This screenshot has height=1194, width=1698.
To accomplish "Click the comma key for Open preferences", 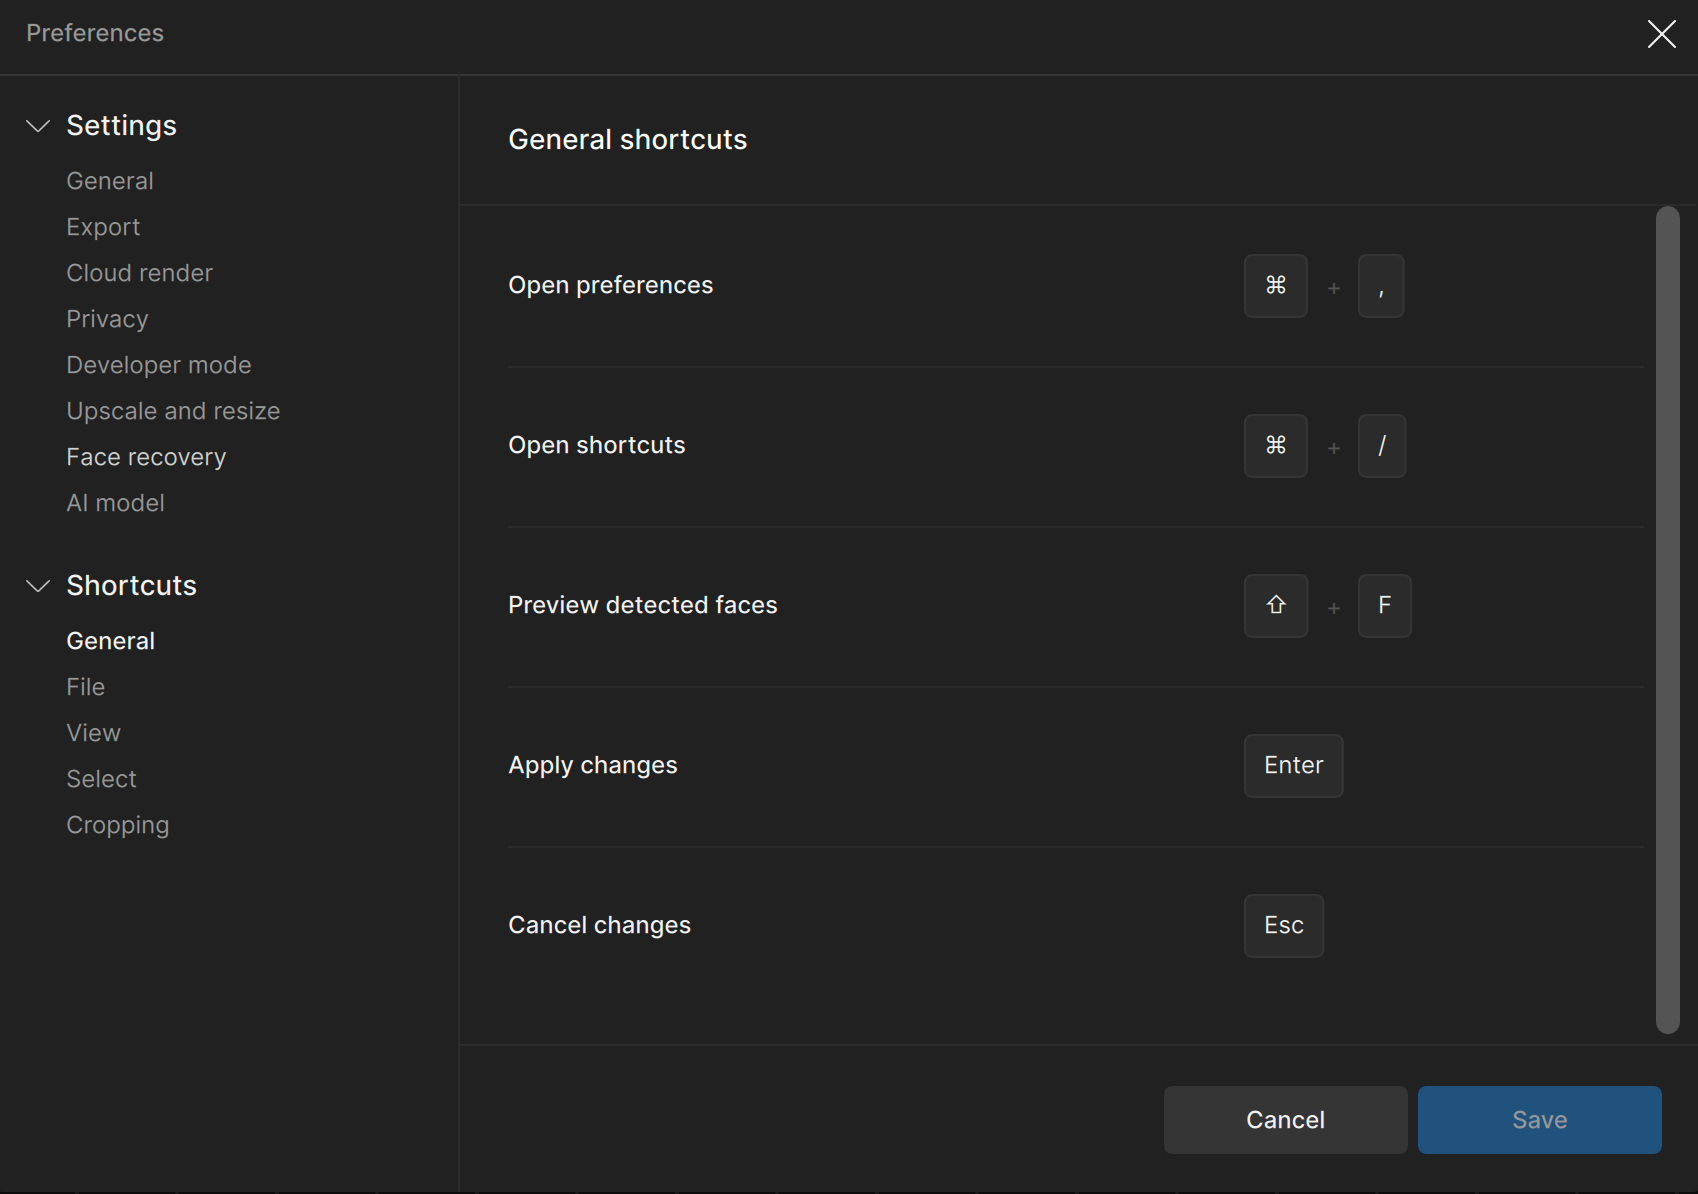I will pyautogui.click(x=1380, y=286).
